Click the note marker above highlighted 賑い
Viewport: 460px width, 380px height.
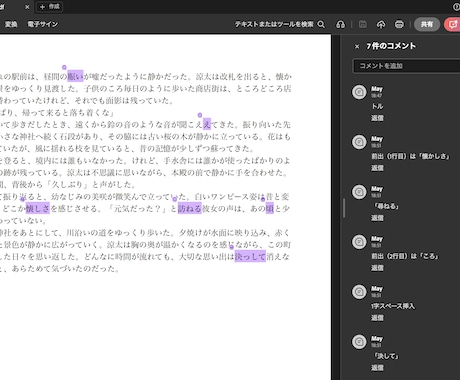click(64, 67)
